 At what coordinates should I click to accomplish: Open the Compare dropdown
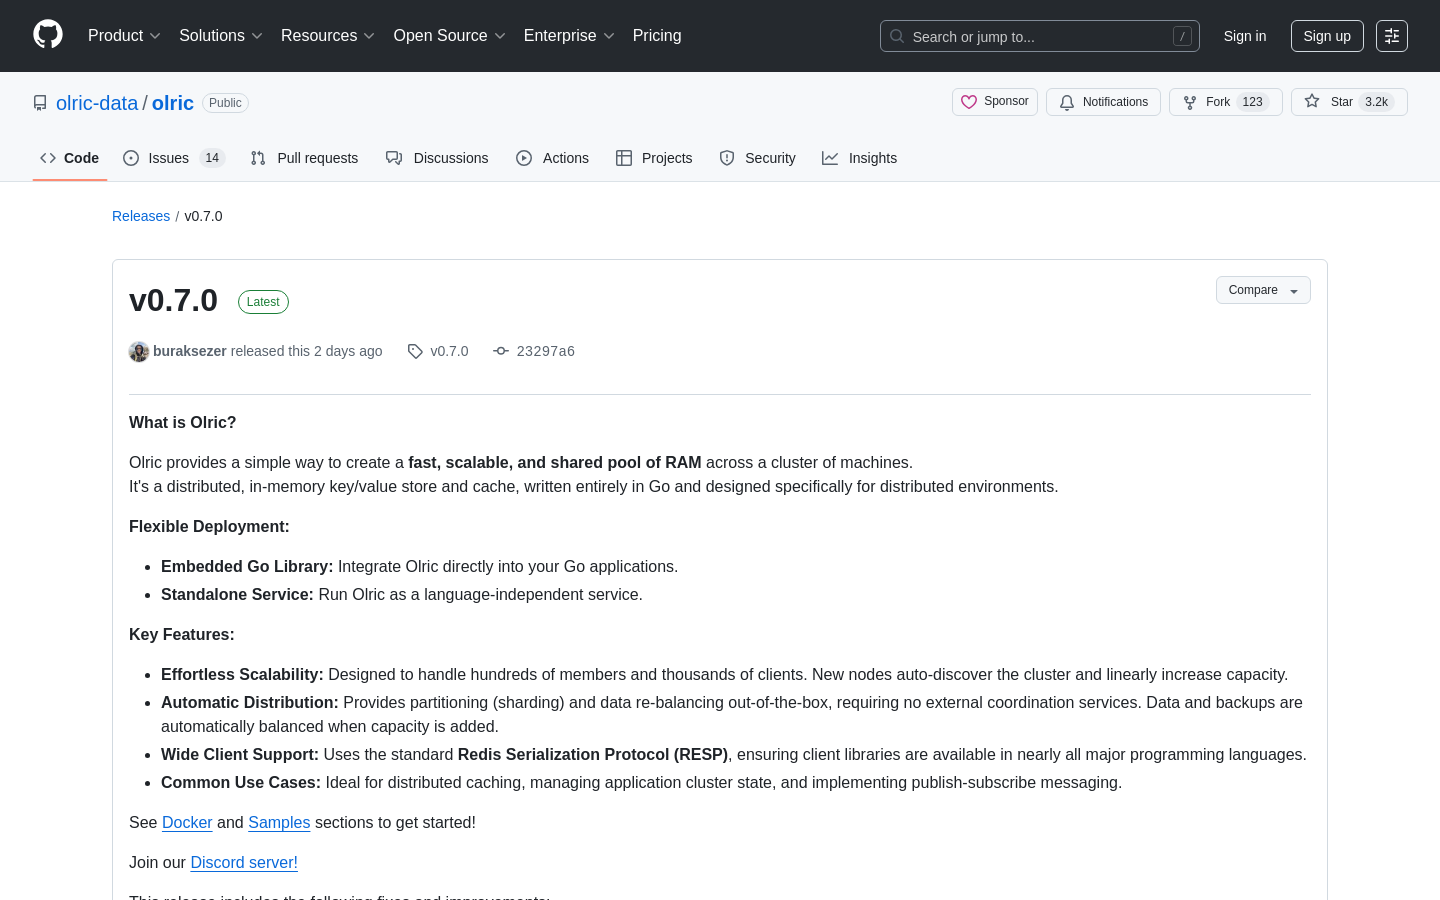1263,290
